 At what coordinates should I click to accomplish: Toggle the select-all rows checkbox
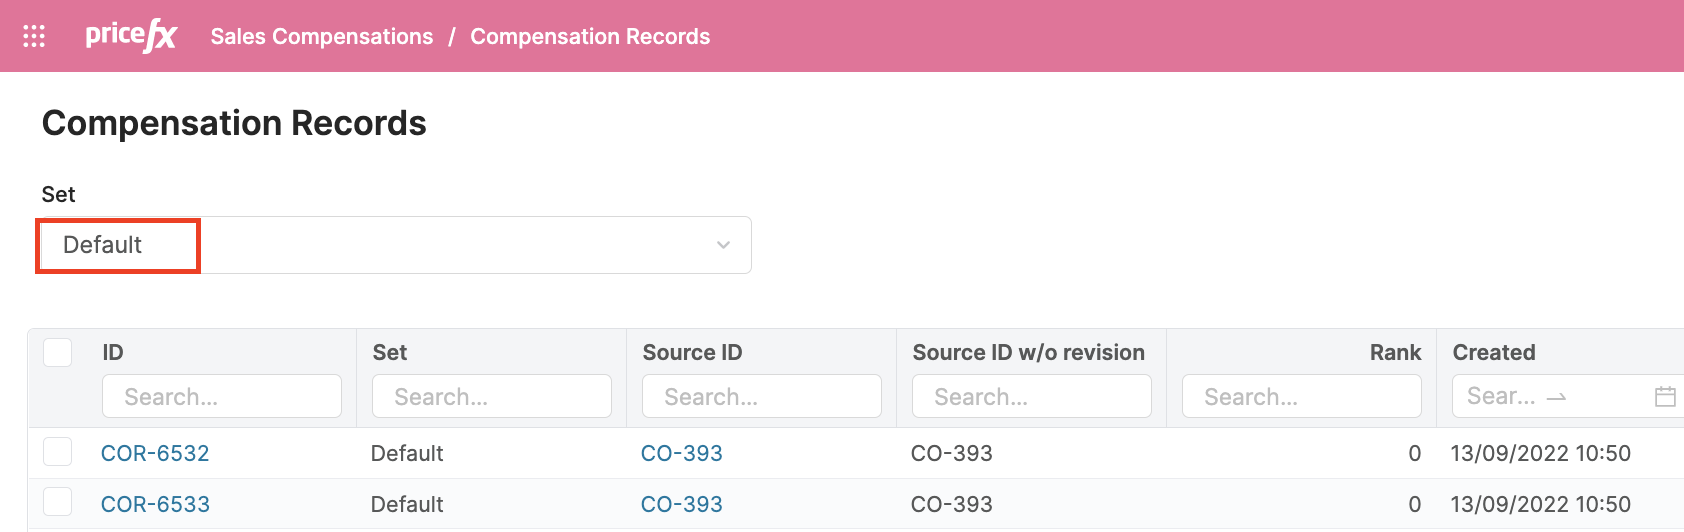point(58,352)
